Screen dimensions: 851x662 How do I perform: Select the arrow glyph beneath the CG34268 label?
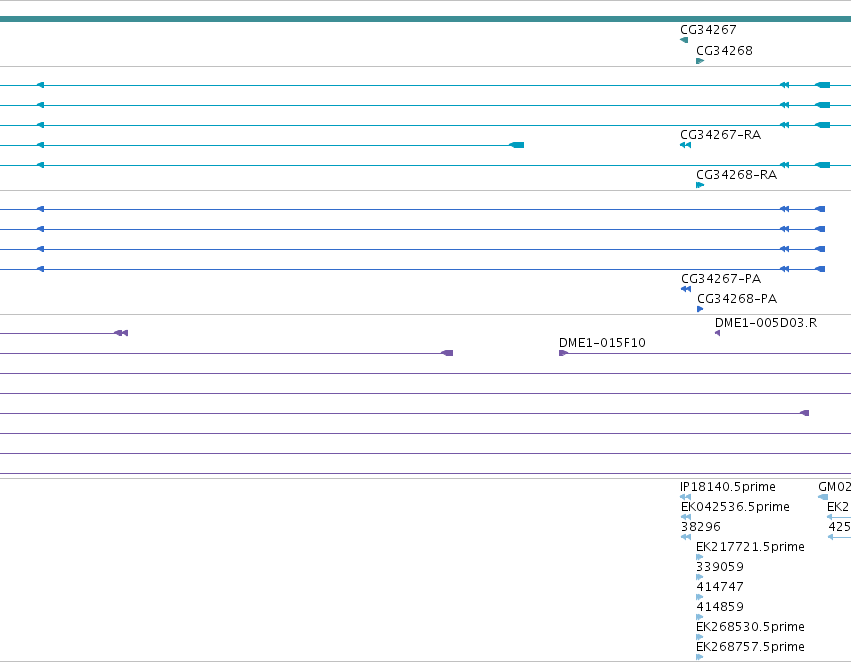click(700, 61)
